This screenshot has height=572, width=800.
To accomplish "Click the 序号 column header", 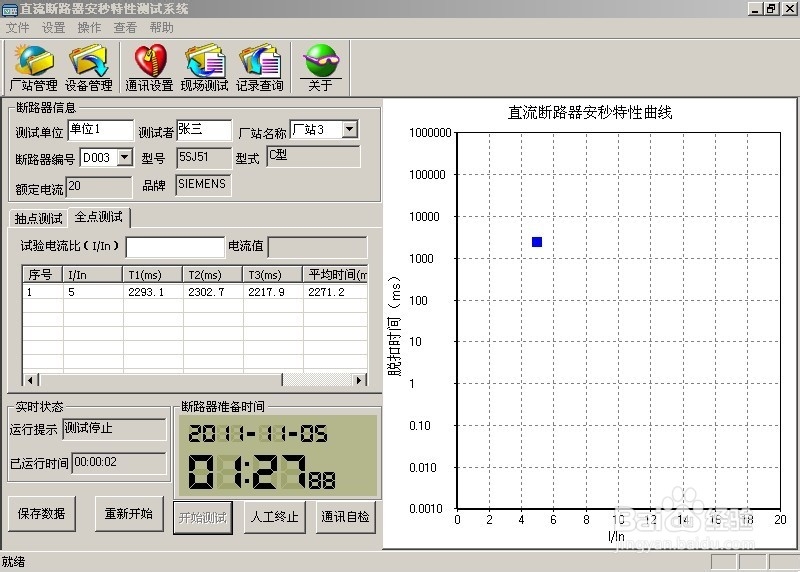I will coord(42,275).
